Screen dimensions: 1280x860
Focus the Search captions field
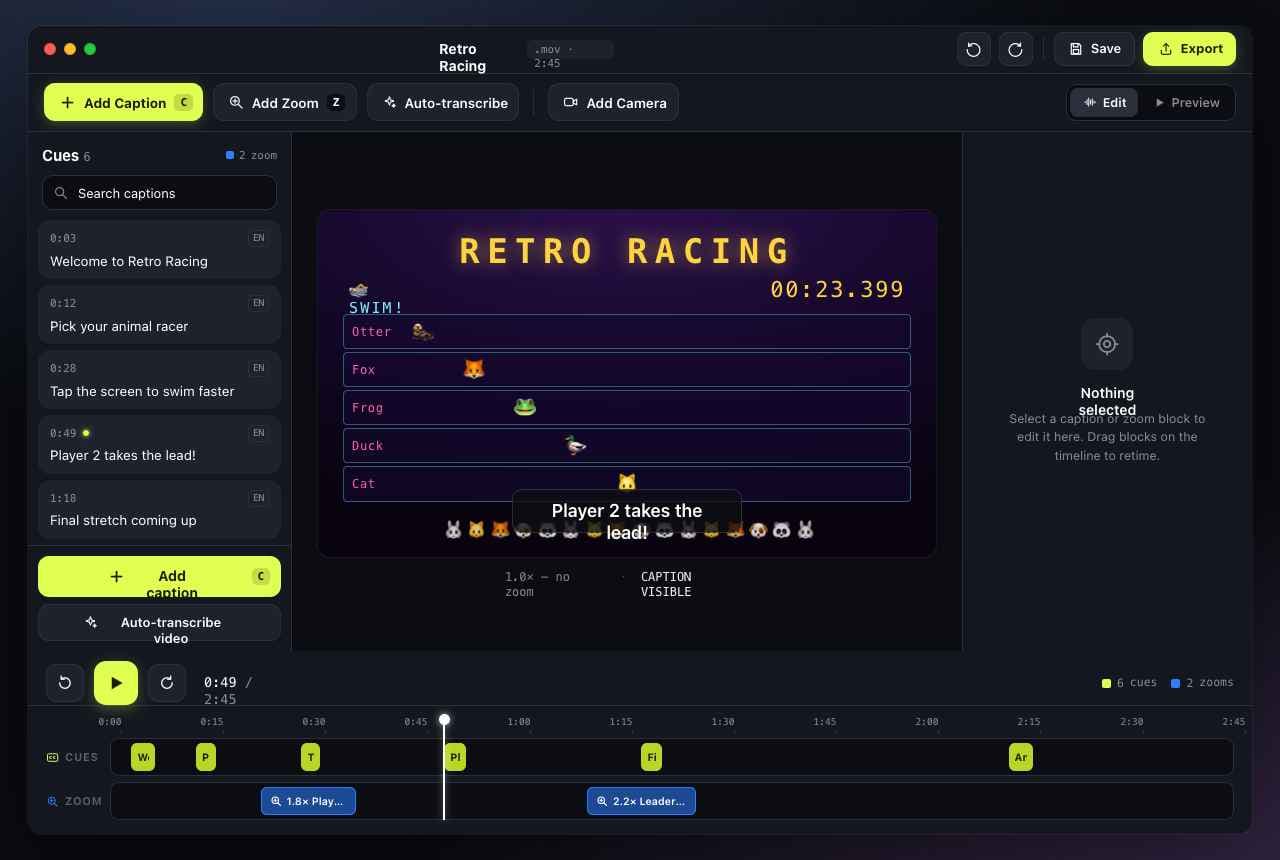click(x=159, y=193)
